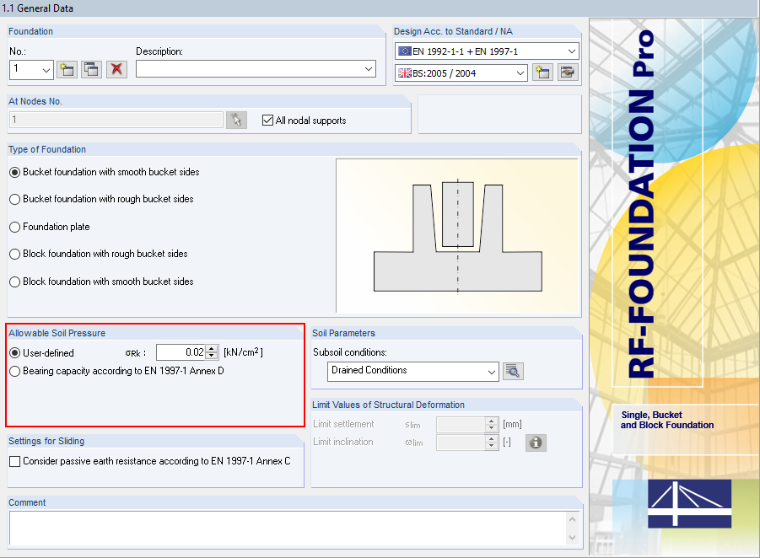The height and width of the screenshot is (558, 760).
Task: Click the Single, Bucket and Block Foundation text
Action: [x=667, y=420]
